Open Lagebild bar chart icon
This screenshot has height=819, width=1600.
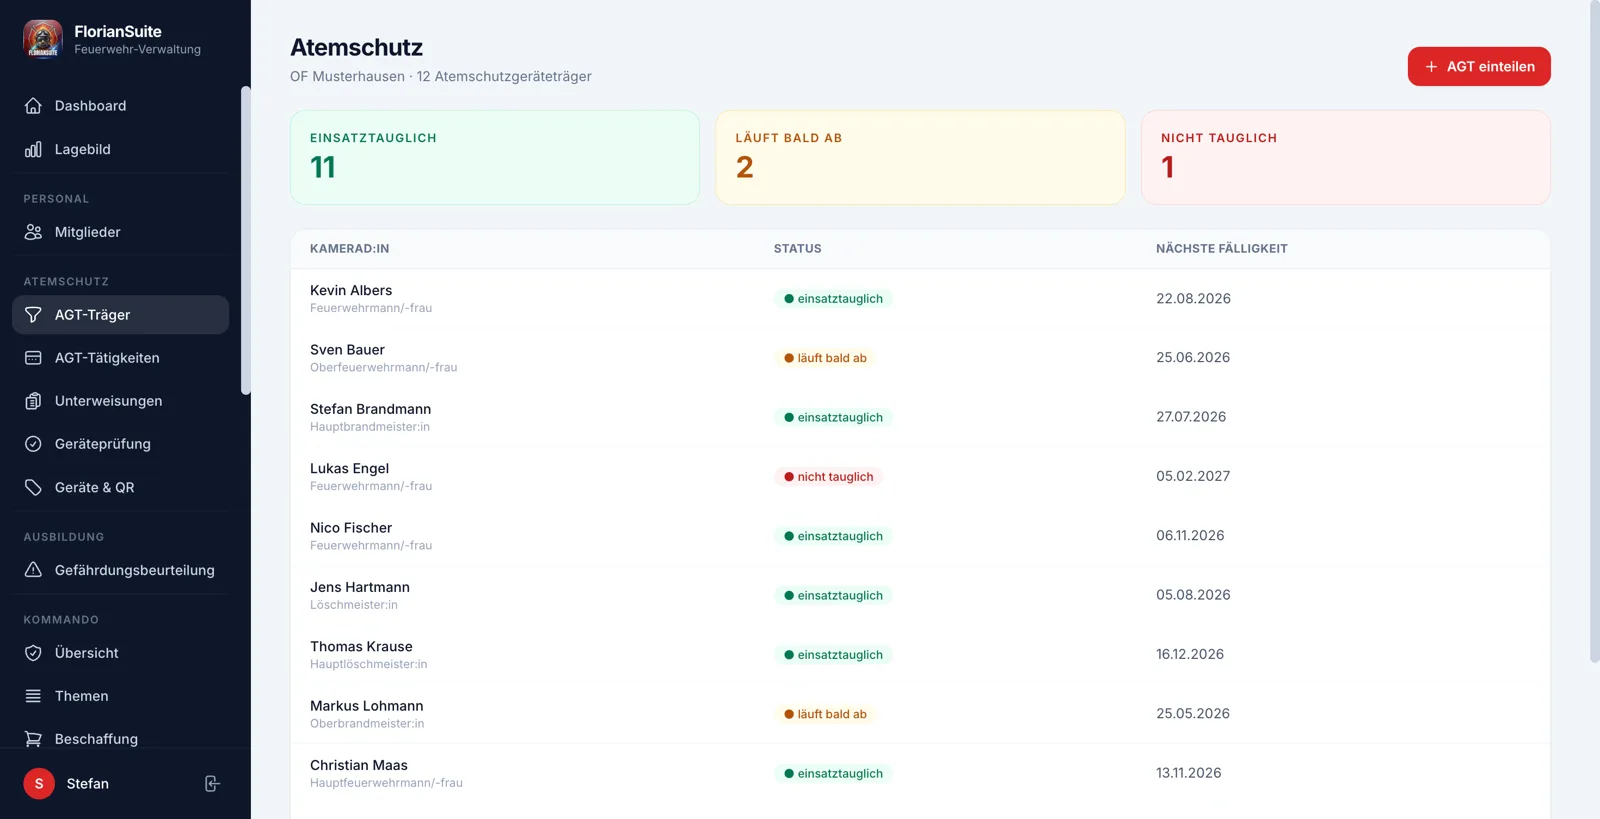click(33, 149)
